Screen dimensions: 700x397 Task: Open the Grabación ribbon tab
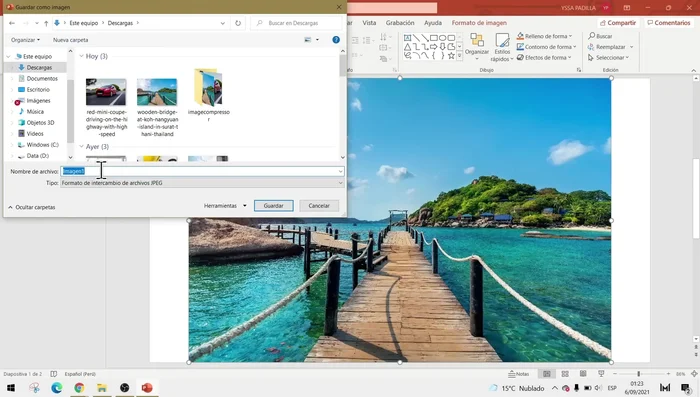coord(400,23)
